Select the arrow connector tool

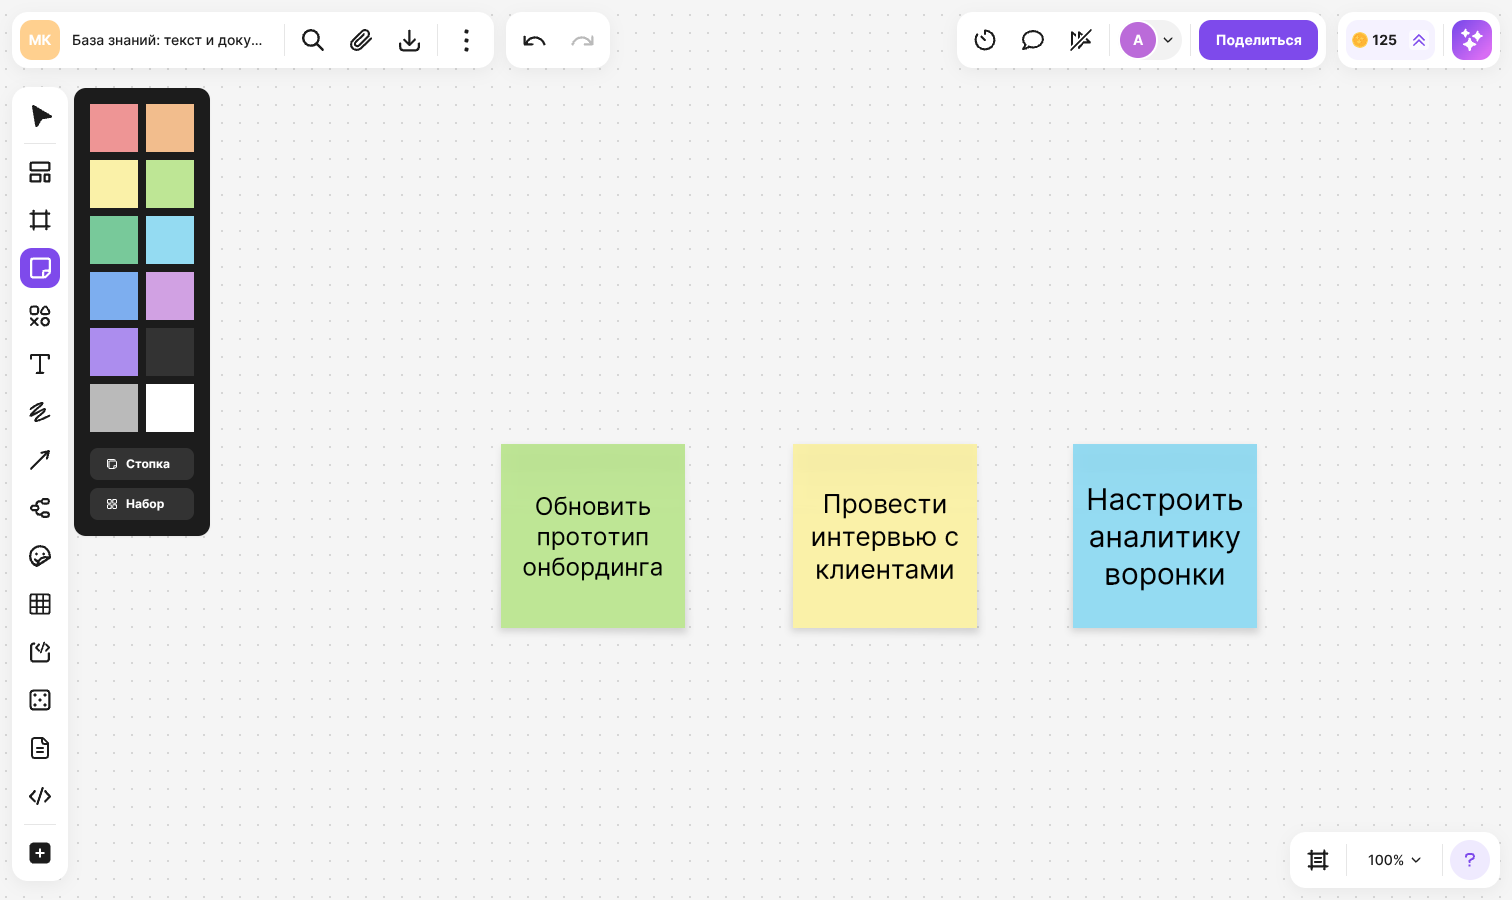coord(40,460)
